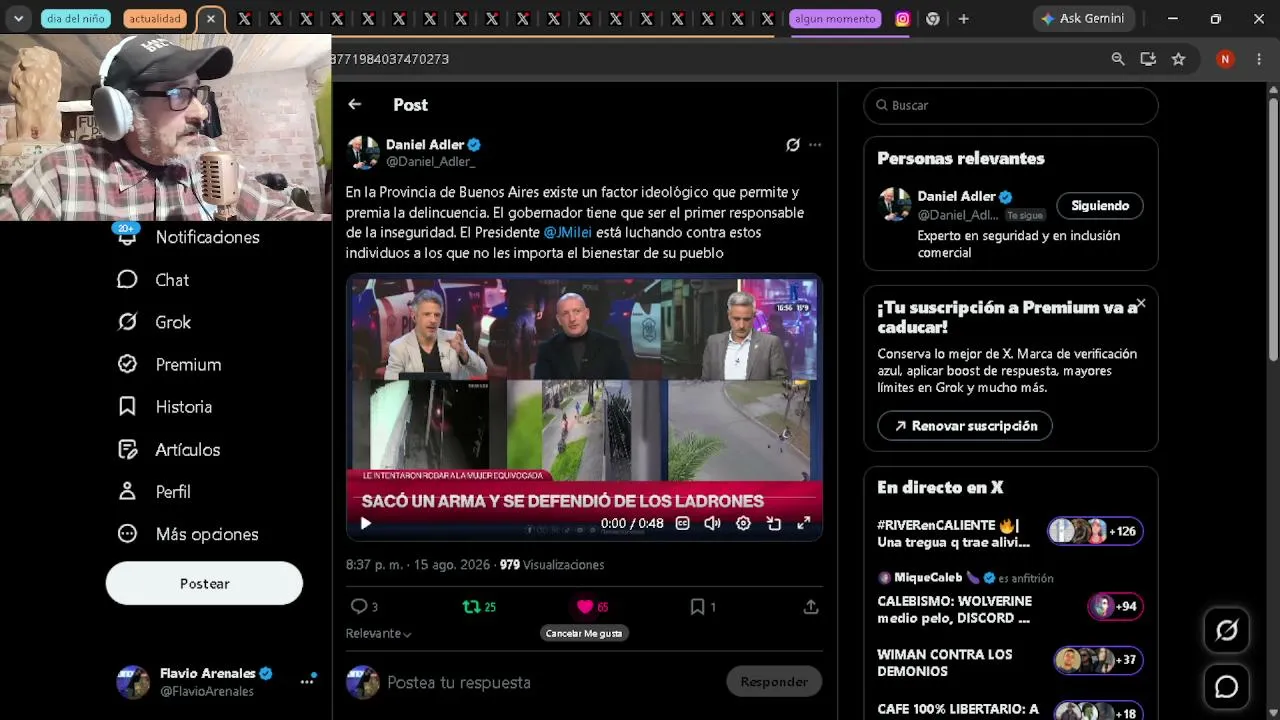Image resolution: width=1280 pixels, height=720 pixels.
Task: Open Historia in sidebar
Action: (x=165, y=407)
